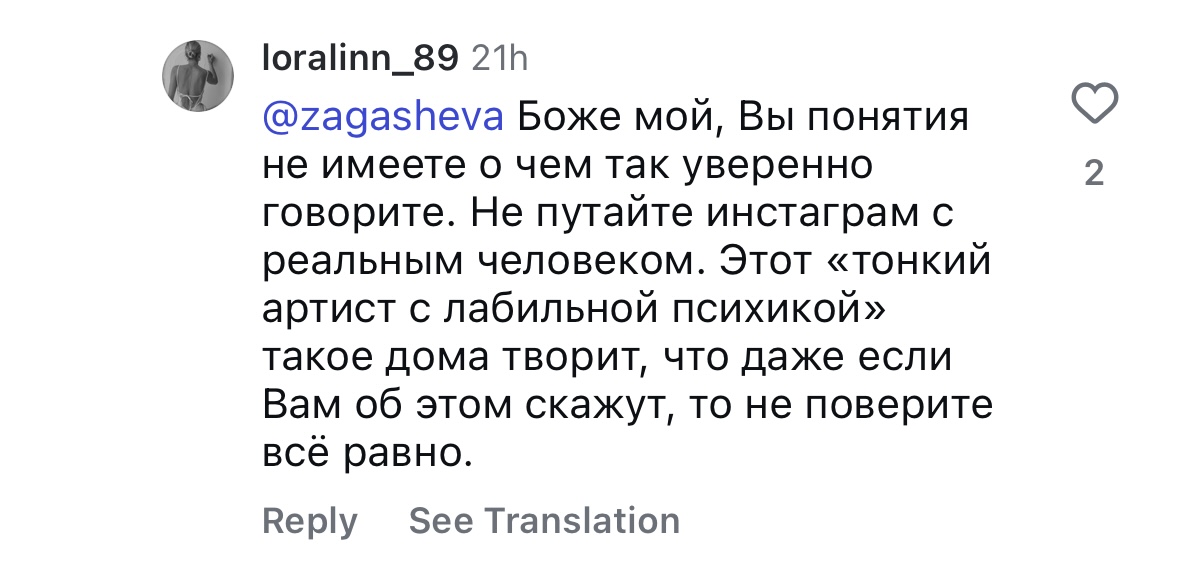Reply to loralinn_89's comment

(x=310, y=521)
